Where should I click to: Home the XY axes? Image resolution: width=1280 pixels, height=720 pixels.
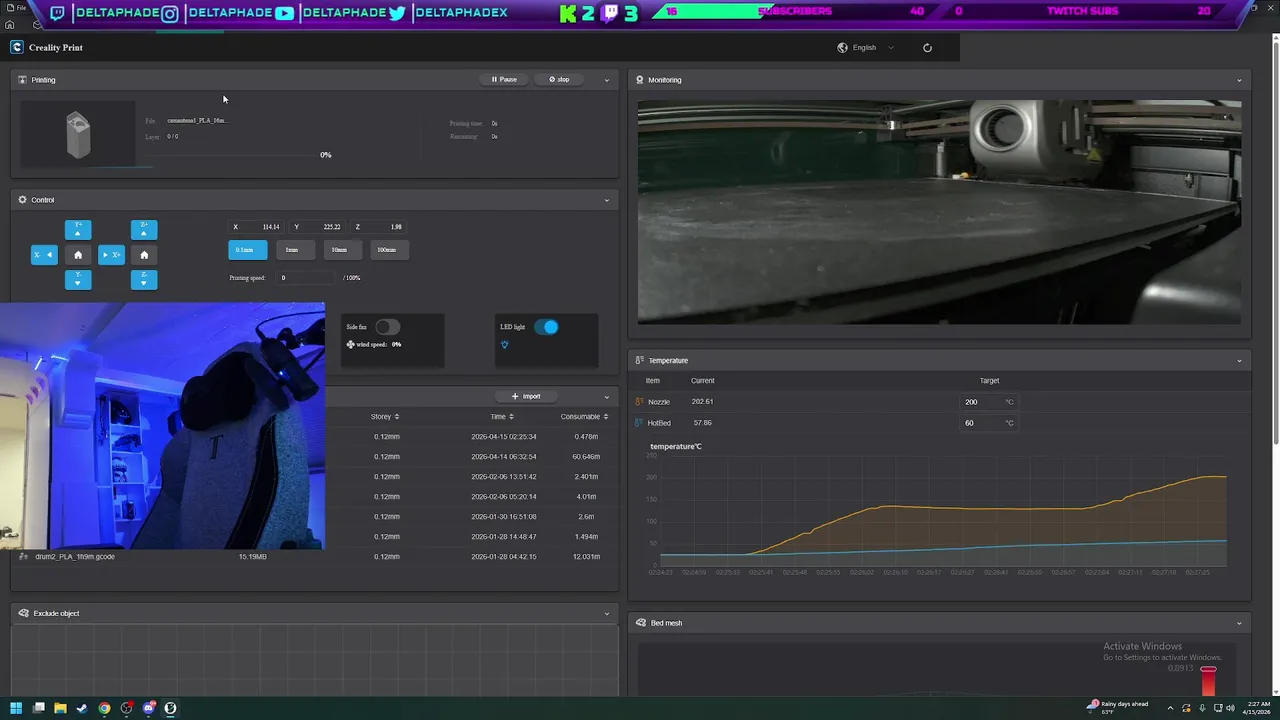point(78,255)
